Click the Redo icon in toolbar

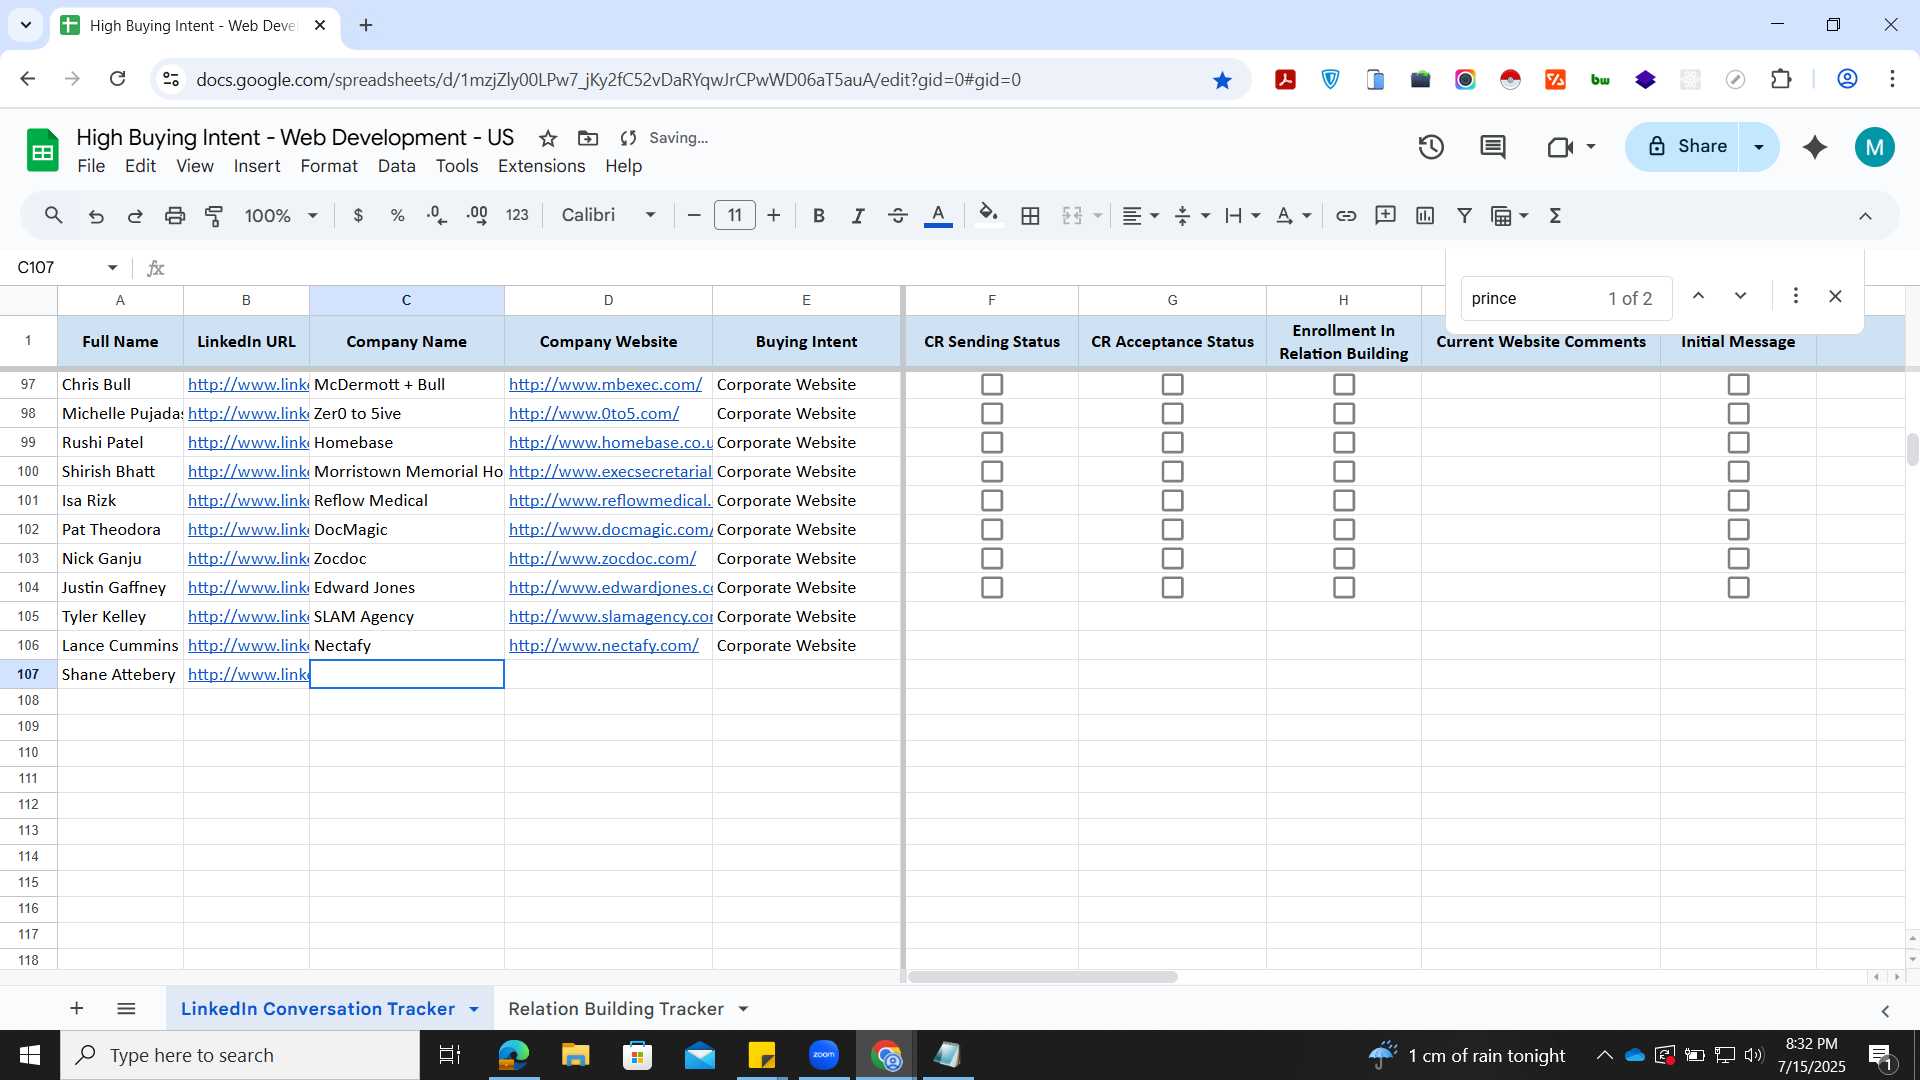coord(135,216)
